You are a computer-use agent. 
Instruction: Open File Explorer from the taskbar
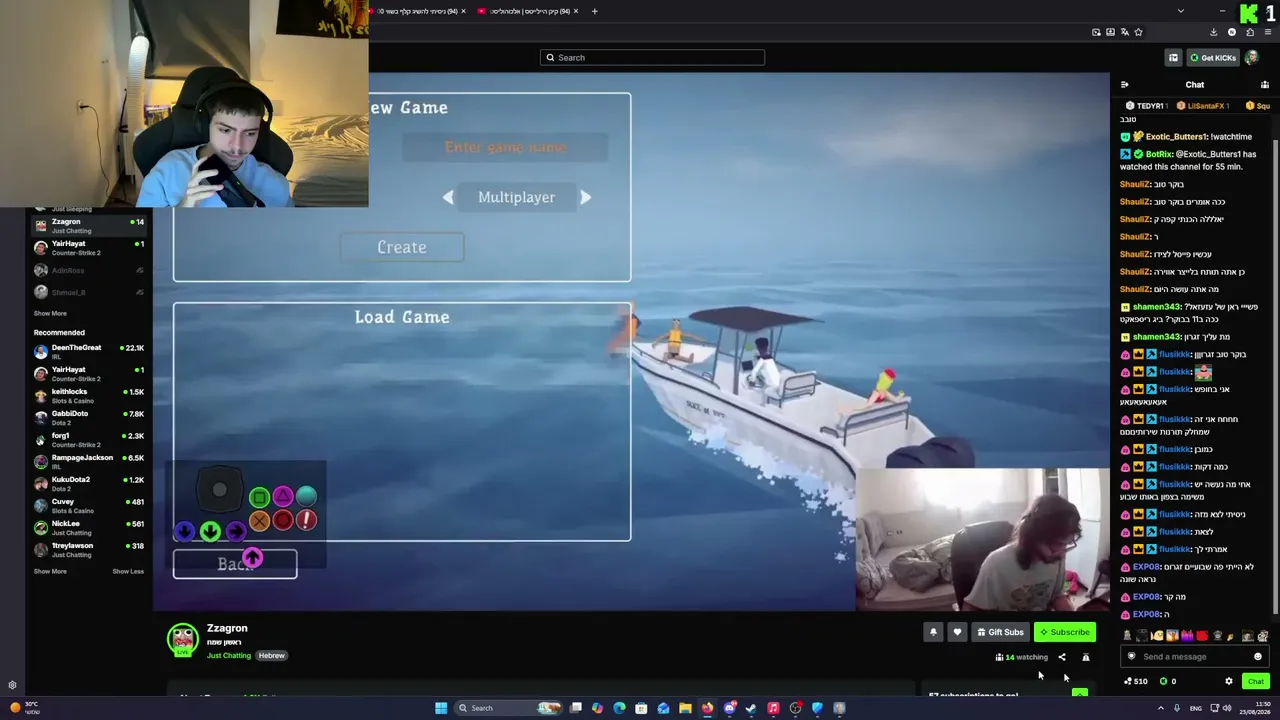[685, 708]
